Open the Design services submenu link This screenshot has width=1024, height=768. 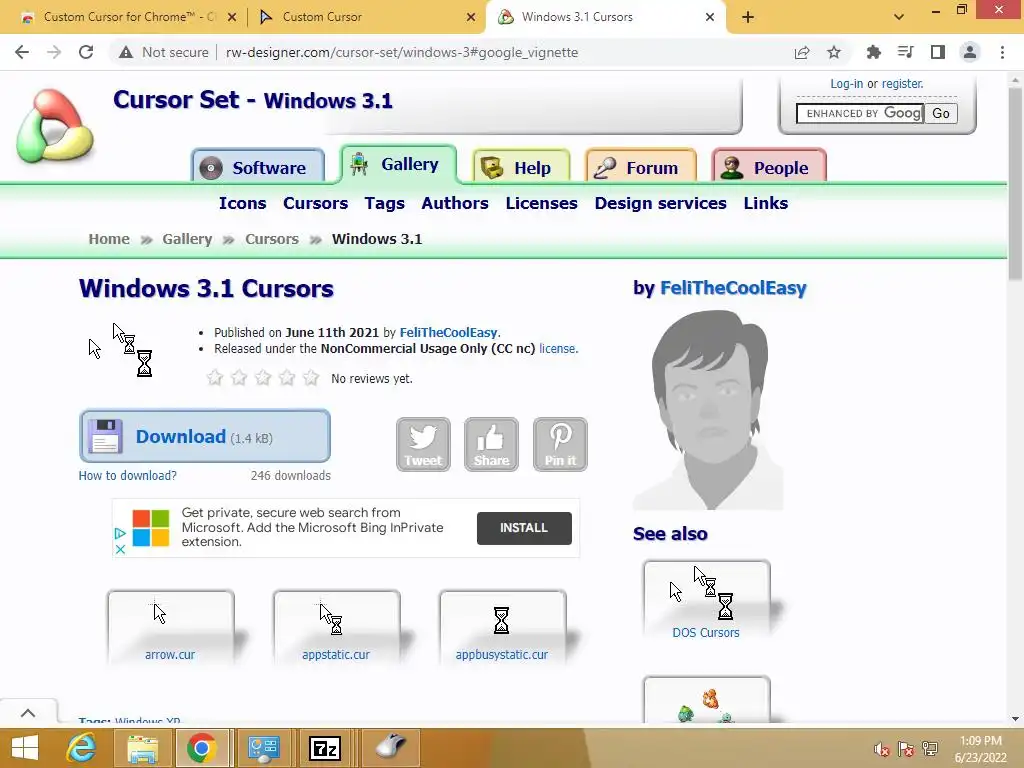click(660, 203)
